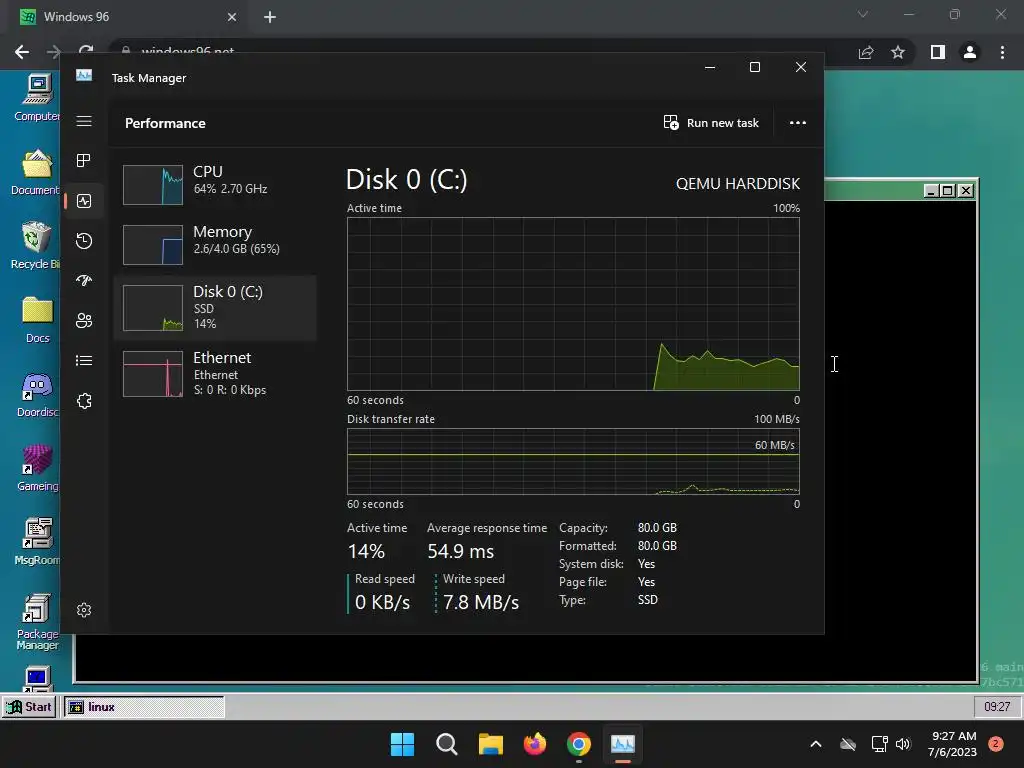Open the Recycle Bin desktop icon

tap(35, 246)
